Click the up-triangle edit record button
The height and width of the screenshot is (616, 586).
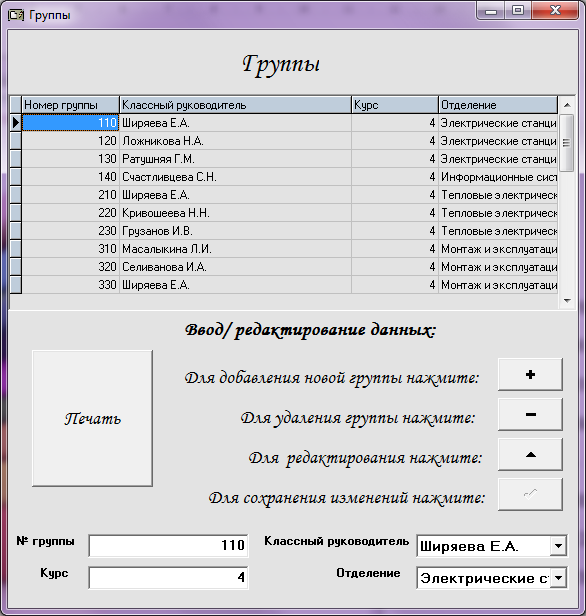click(530, 455)
